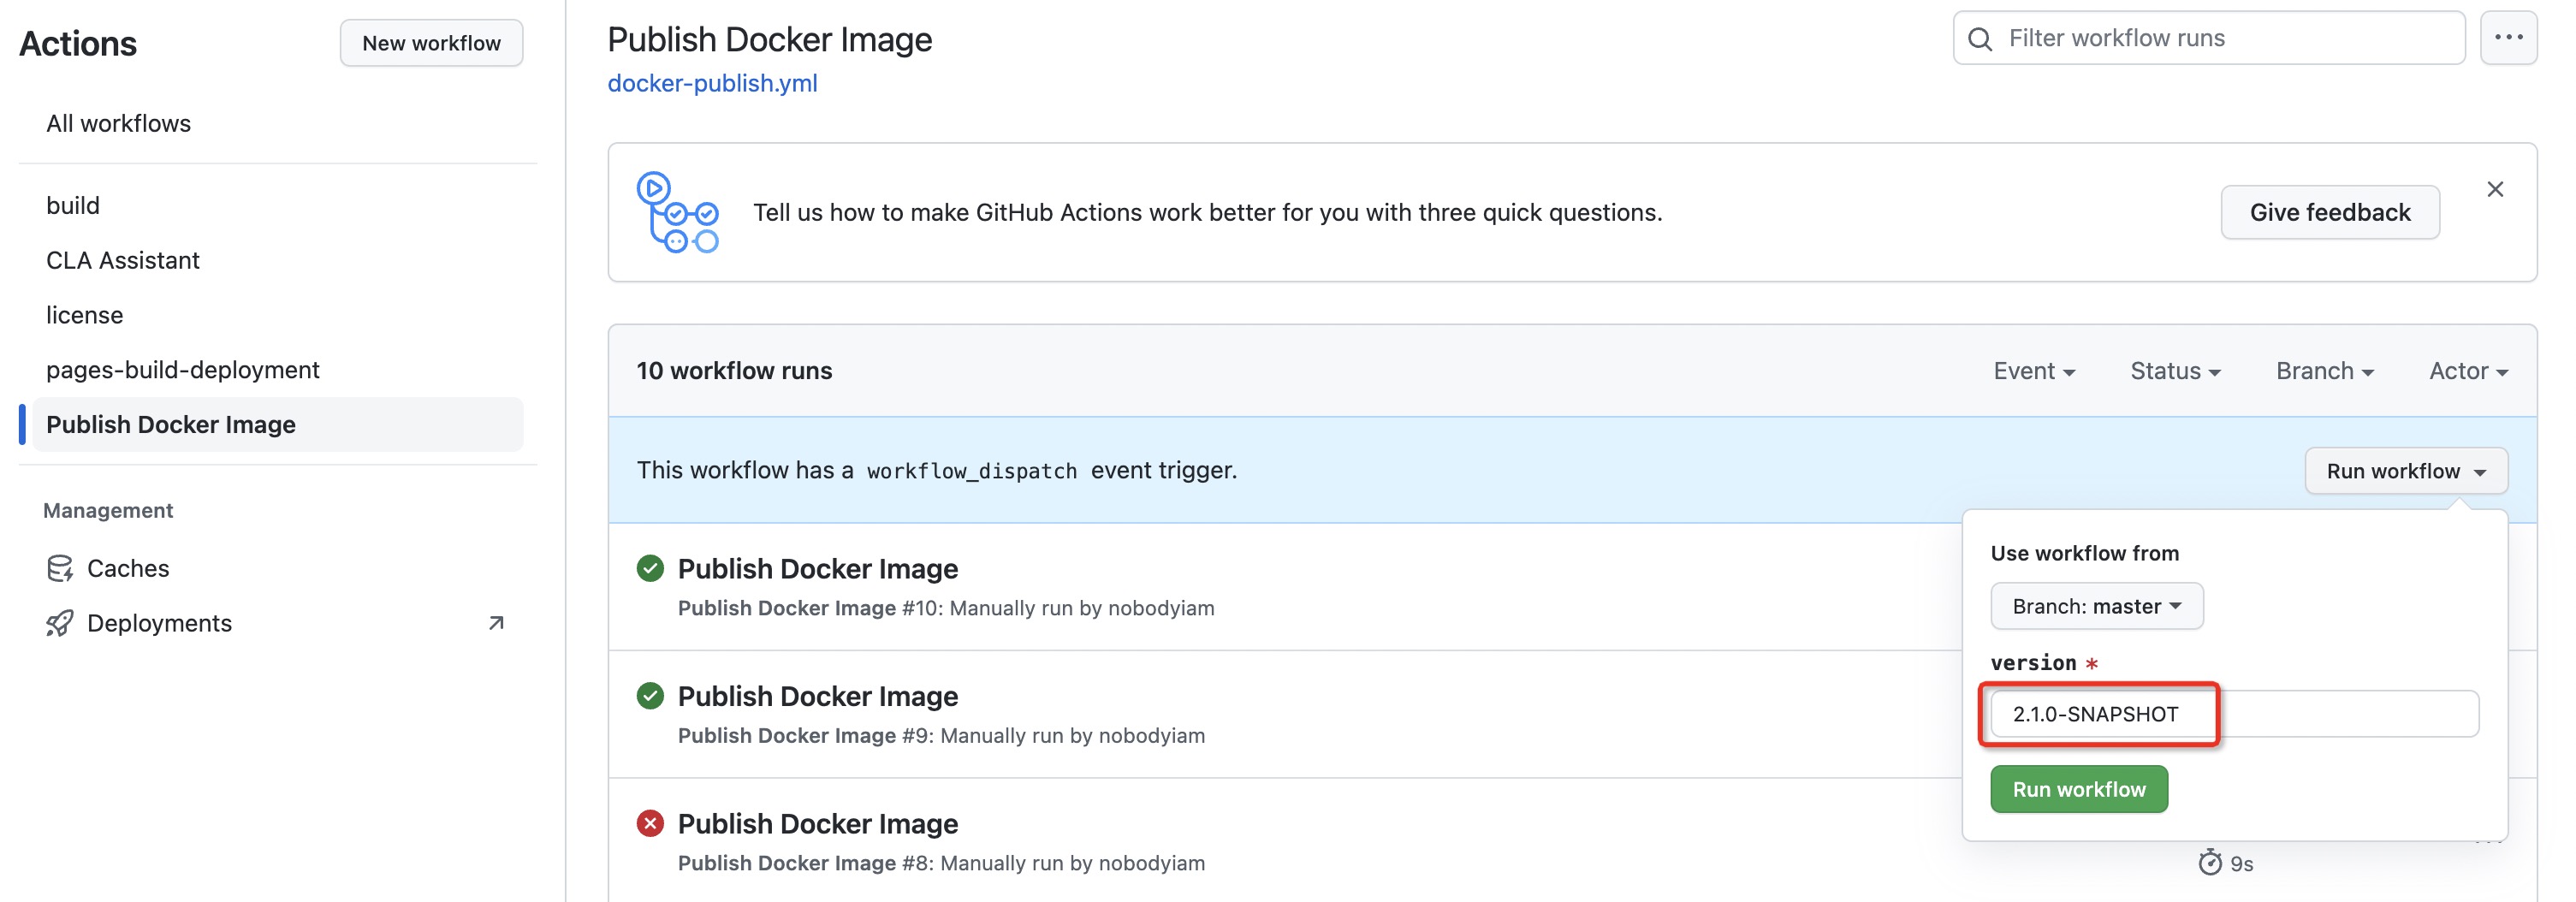Click the success check icon on run #9

point(651,695)
